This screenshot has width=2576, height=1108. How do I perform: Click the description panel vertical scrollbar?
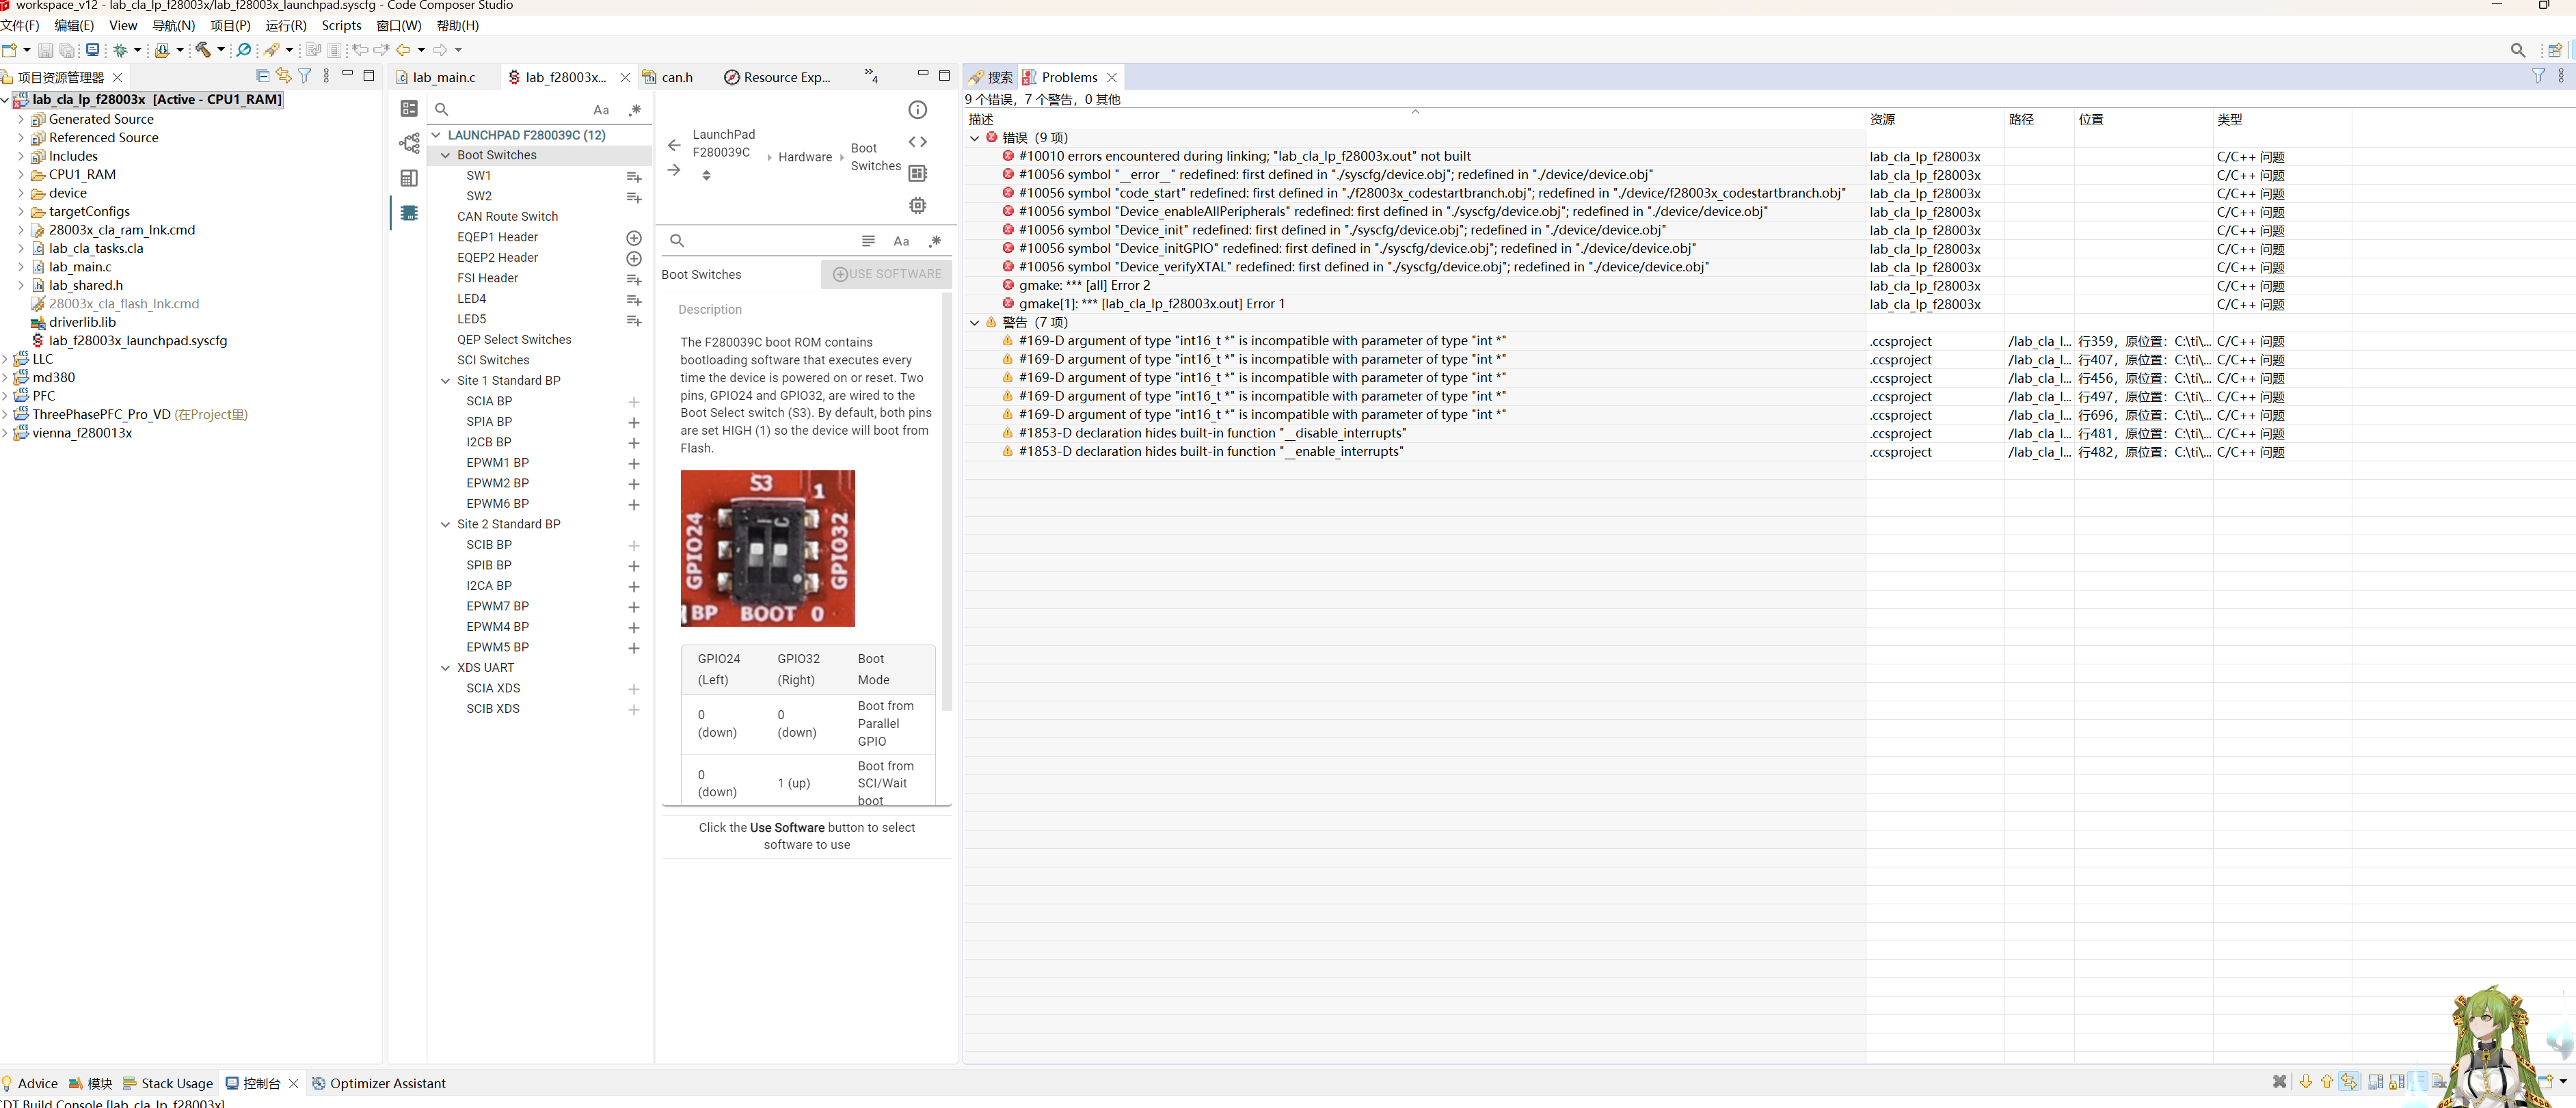(946, 500)
